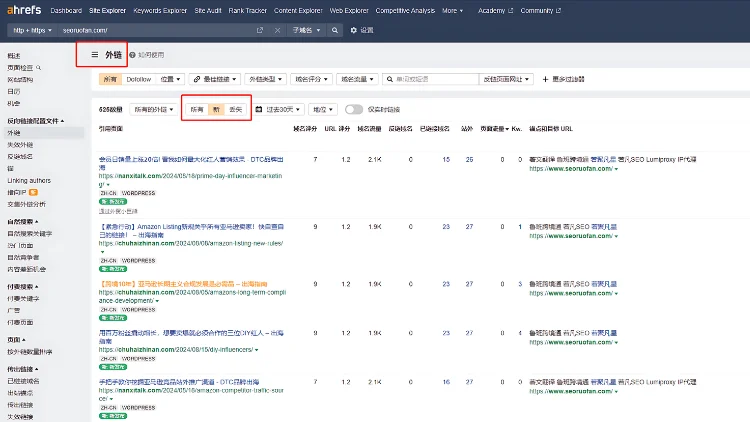Open the 子域名 mode dropdown
This screenshot has width=750, height=422.
click(x=306, y=30)
